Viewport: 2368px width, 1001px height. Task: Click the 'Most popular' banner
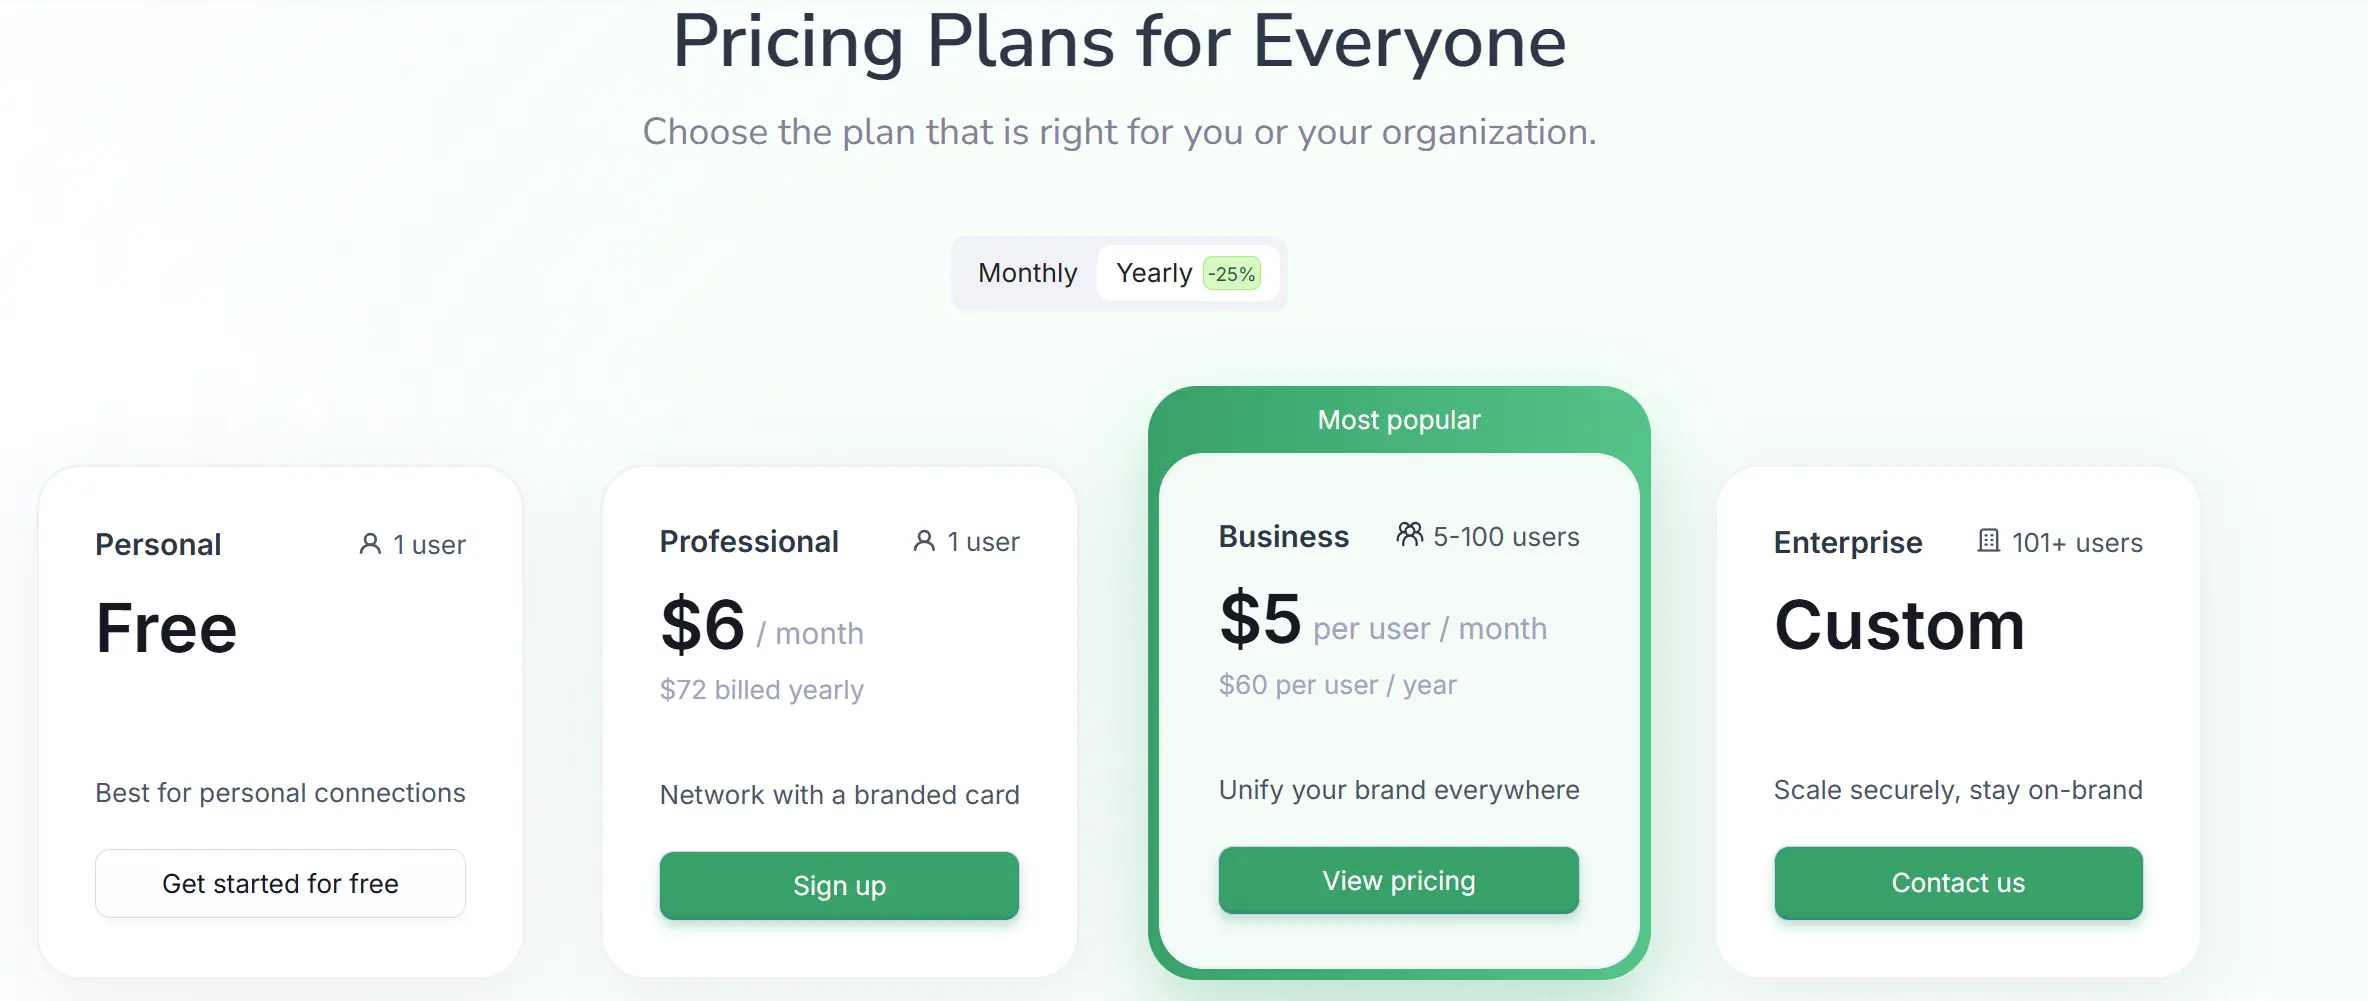[x=1398, y=419]
